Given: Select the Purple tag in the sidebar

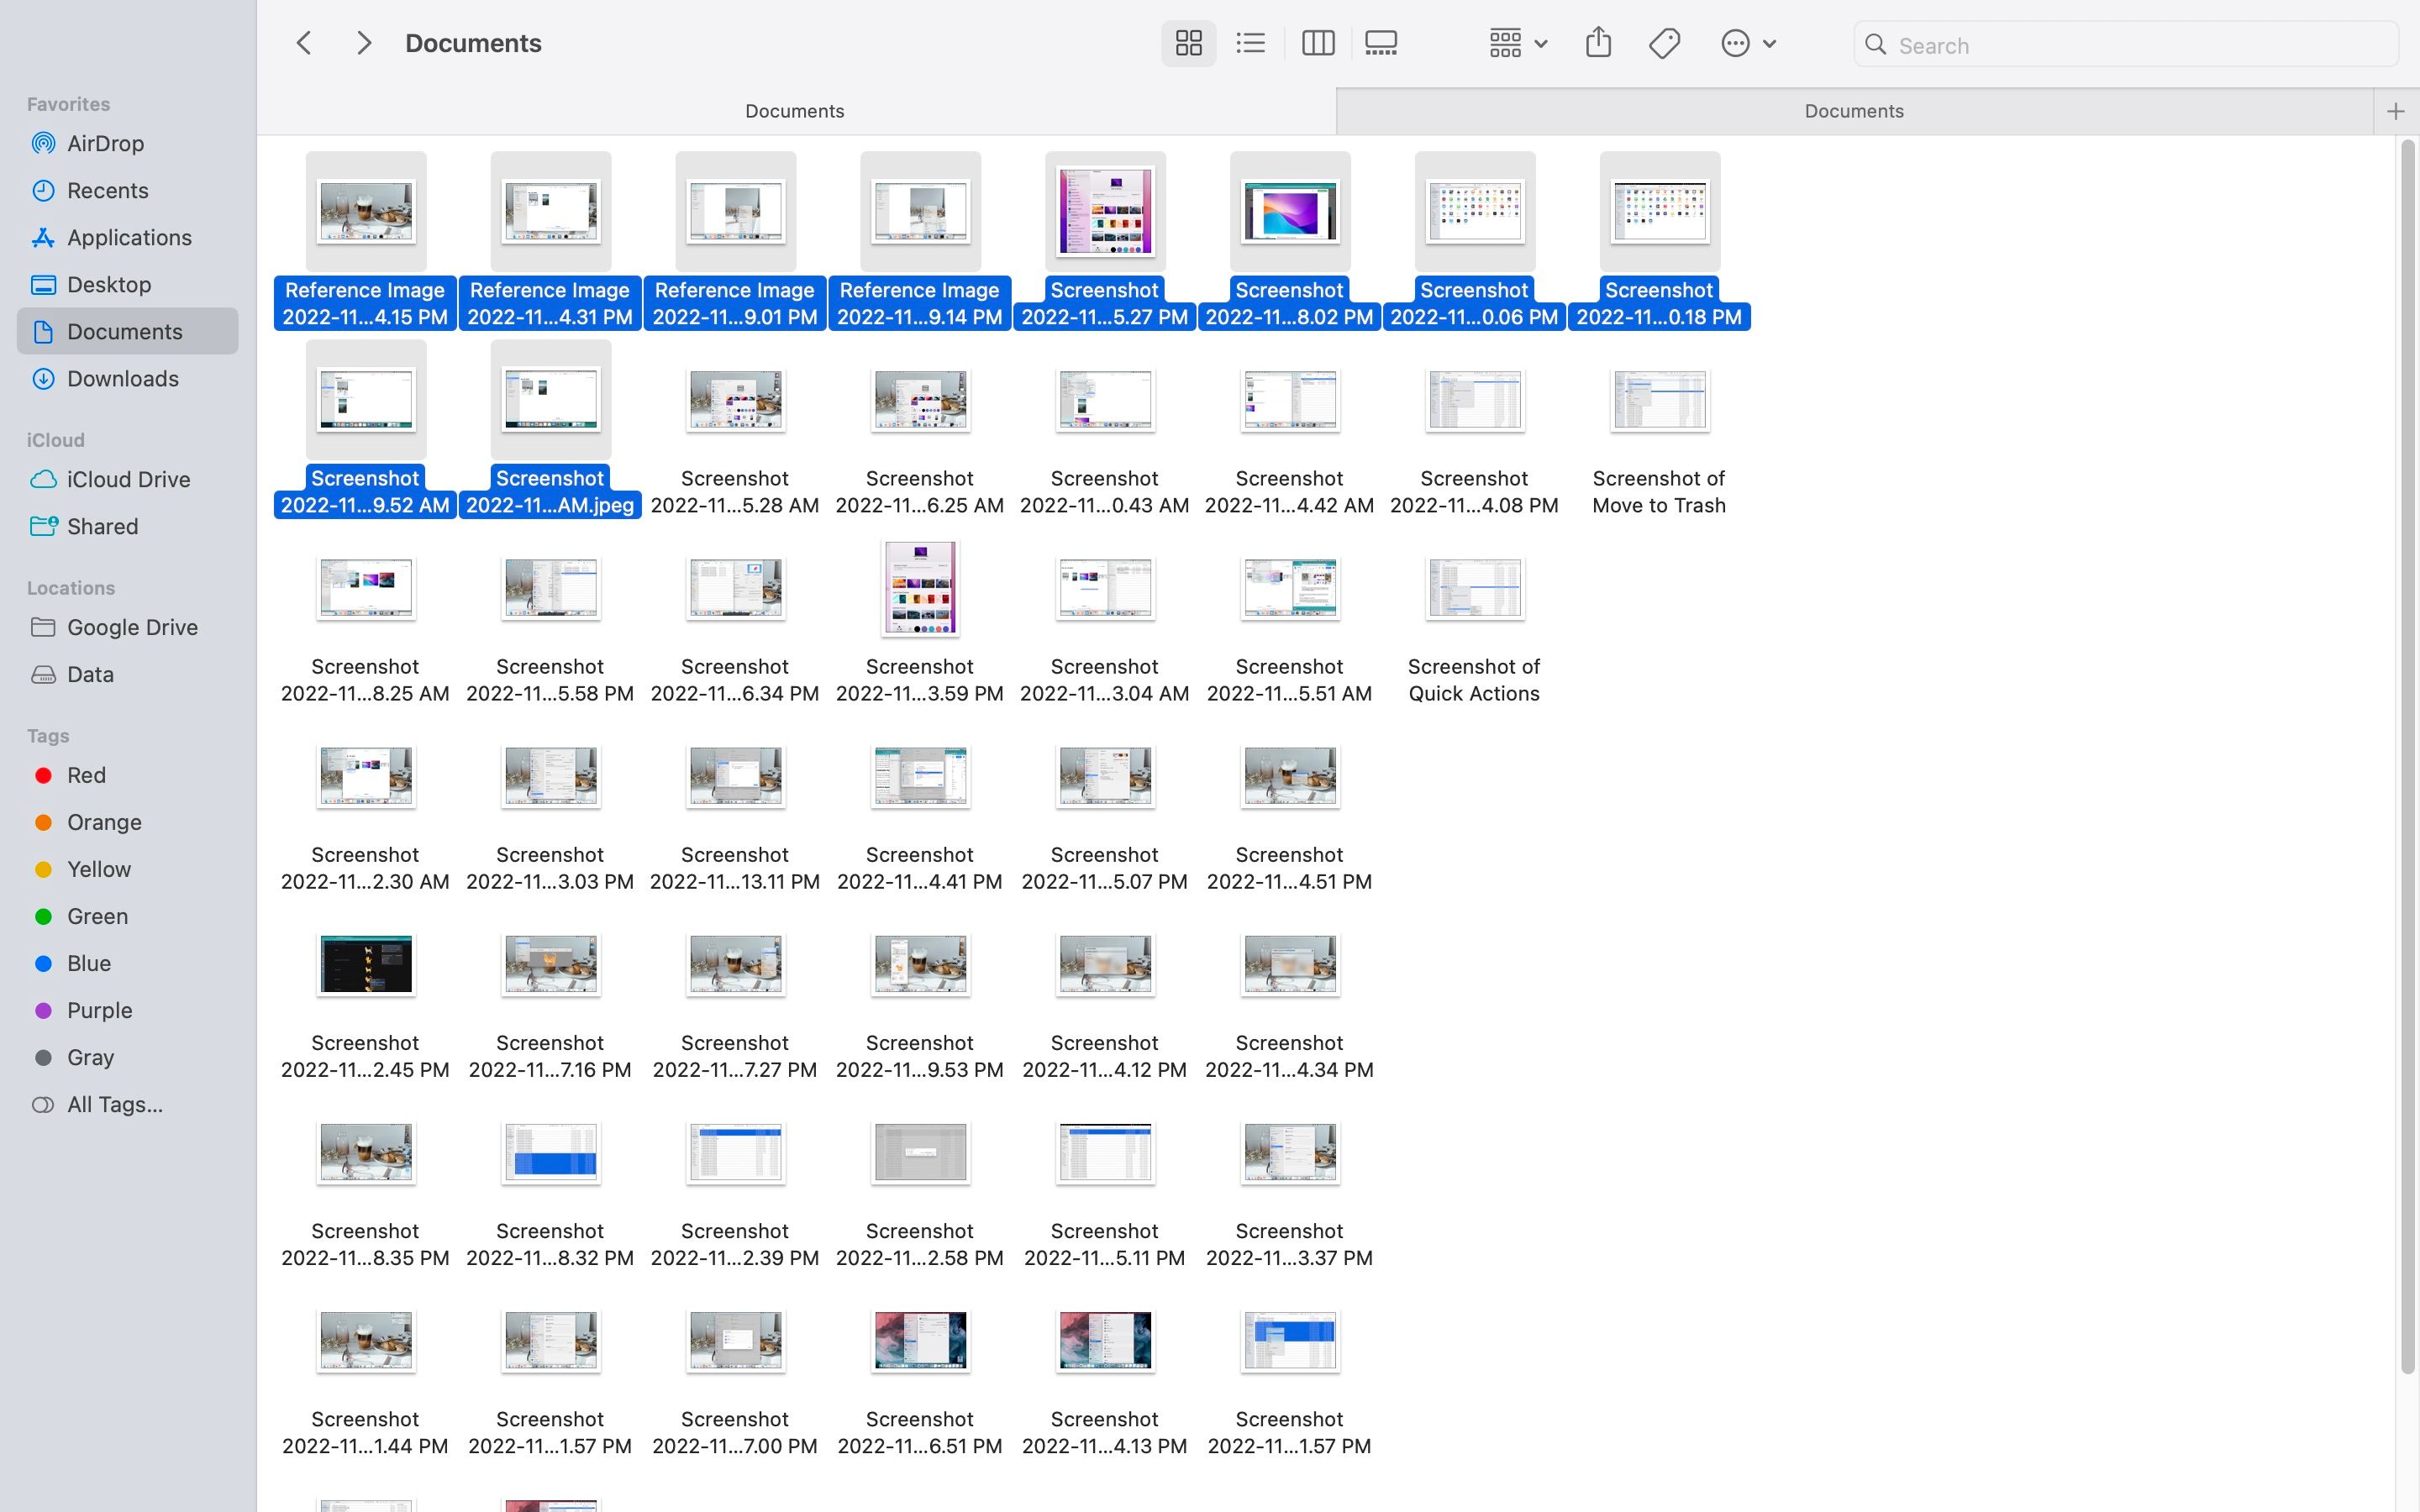Looking at the screenshot, I should (99, 1011).
